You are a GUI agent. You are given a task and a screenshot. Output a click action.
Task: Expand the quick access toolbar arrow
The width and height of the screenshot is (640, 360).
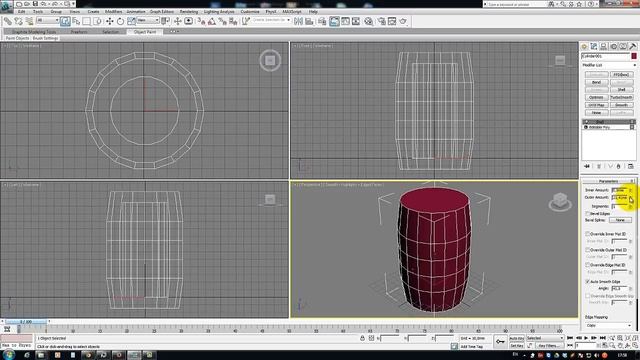(x=73, y=4)
